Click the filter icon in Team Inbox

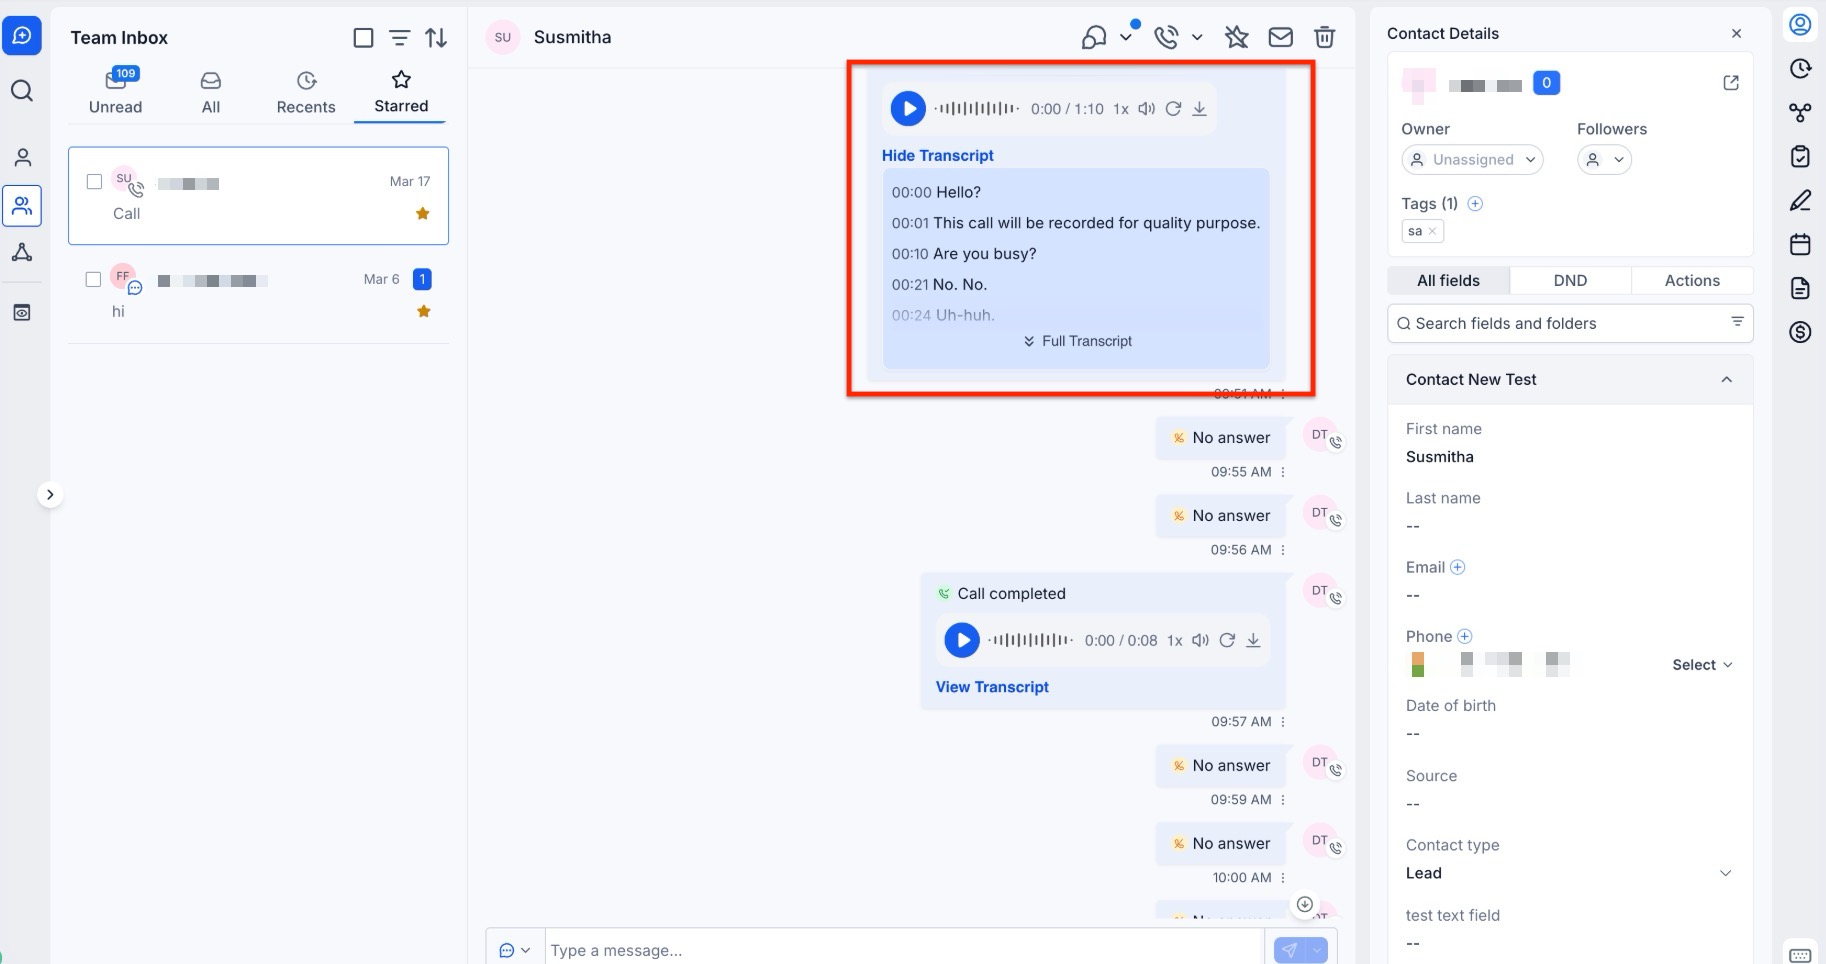pyautogui.click(x=399, y=38)
